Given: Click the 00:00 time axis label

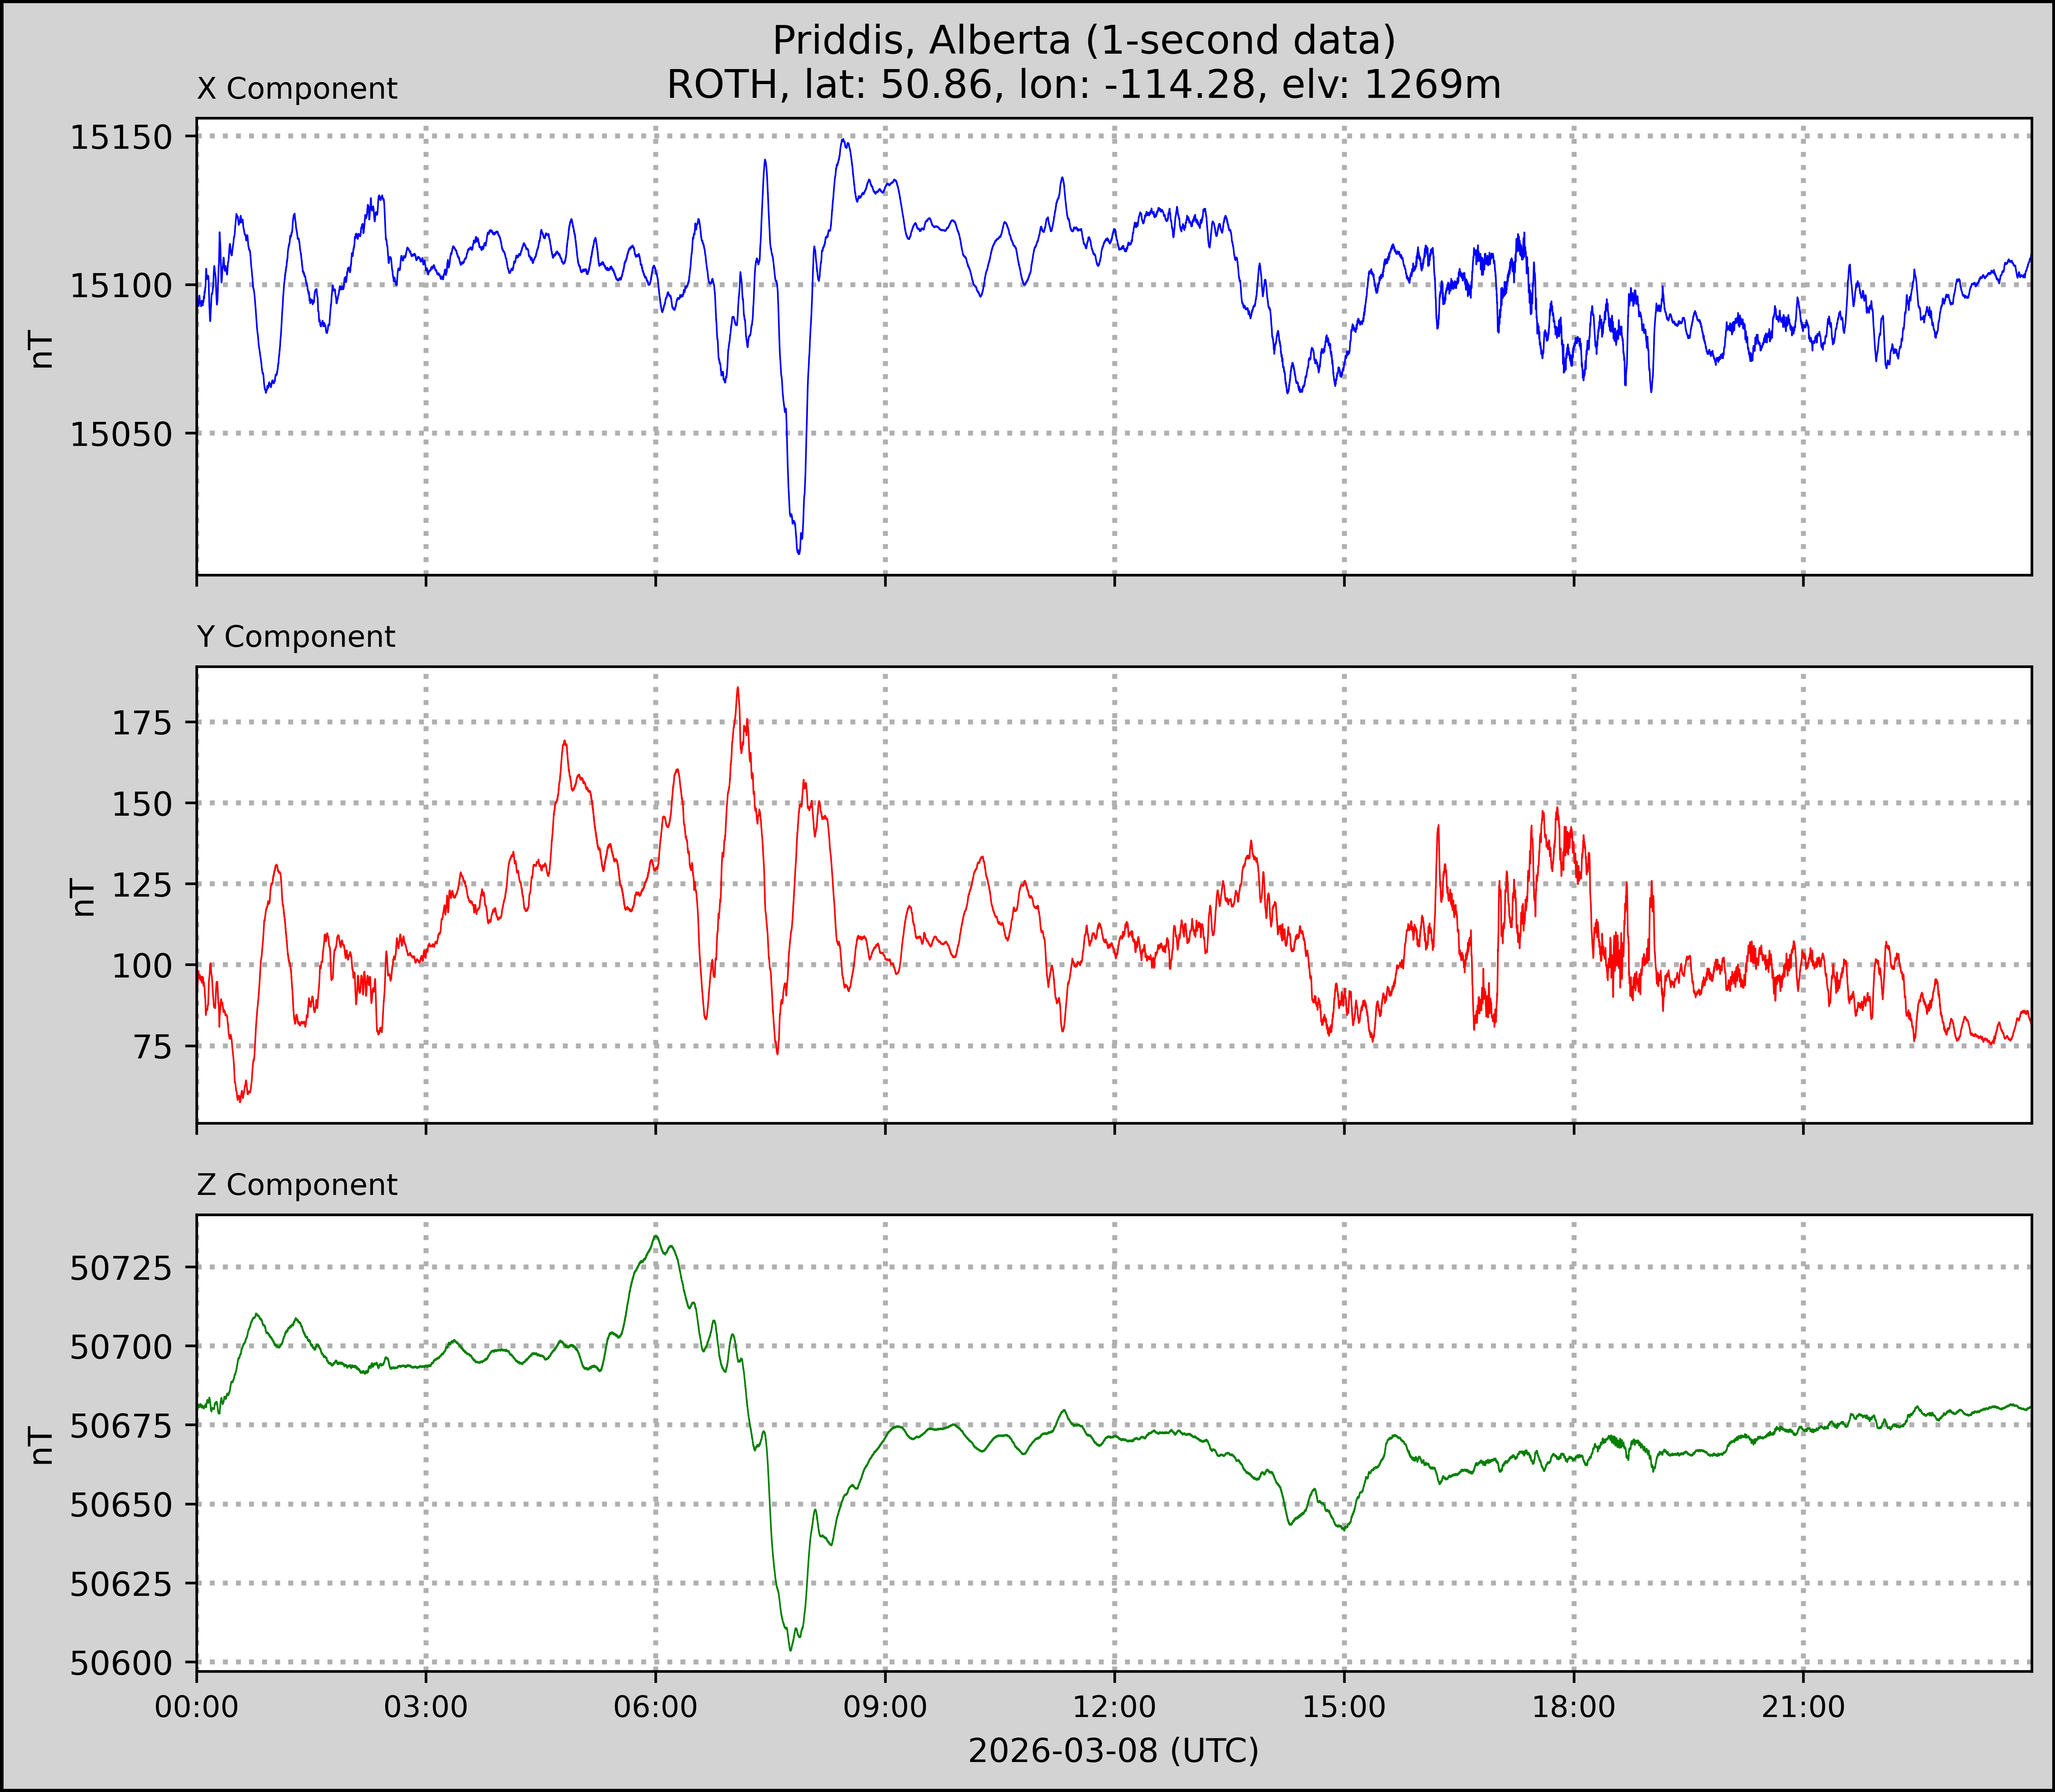Looking at the screenshot, I should point(197,1706).
